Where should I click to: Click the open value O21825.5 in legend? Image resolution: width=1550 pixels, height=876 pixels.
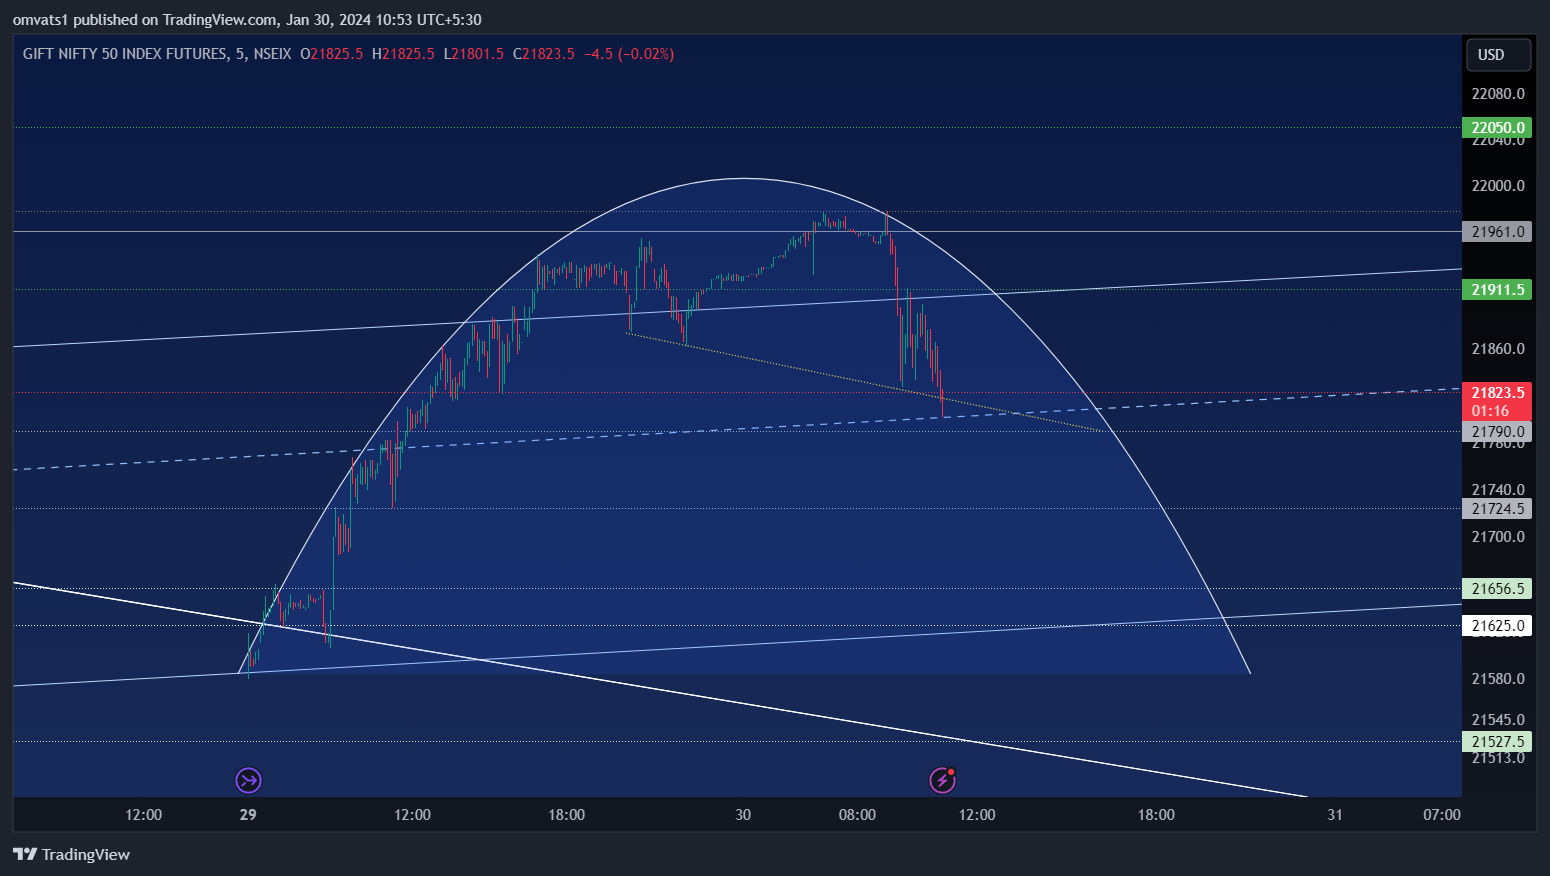click(331, 54)
